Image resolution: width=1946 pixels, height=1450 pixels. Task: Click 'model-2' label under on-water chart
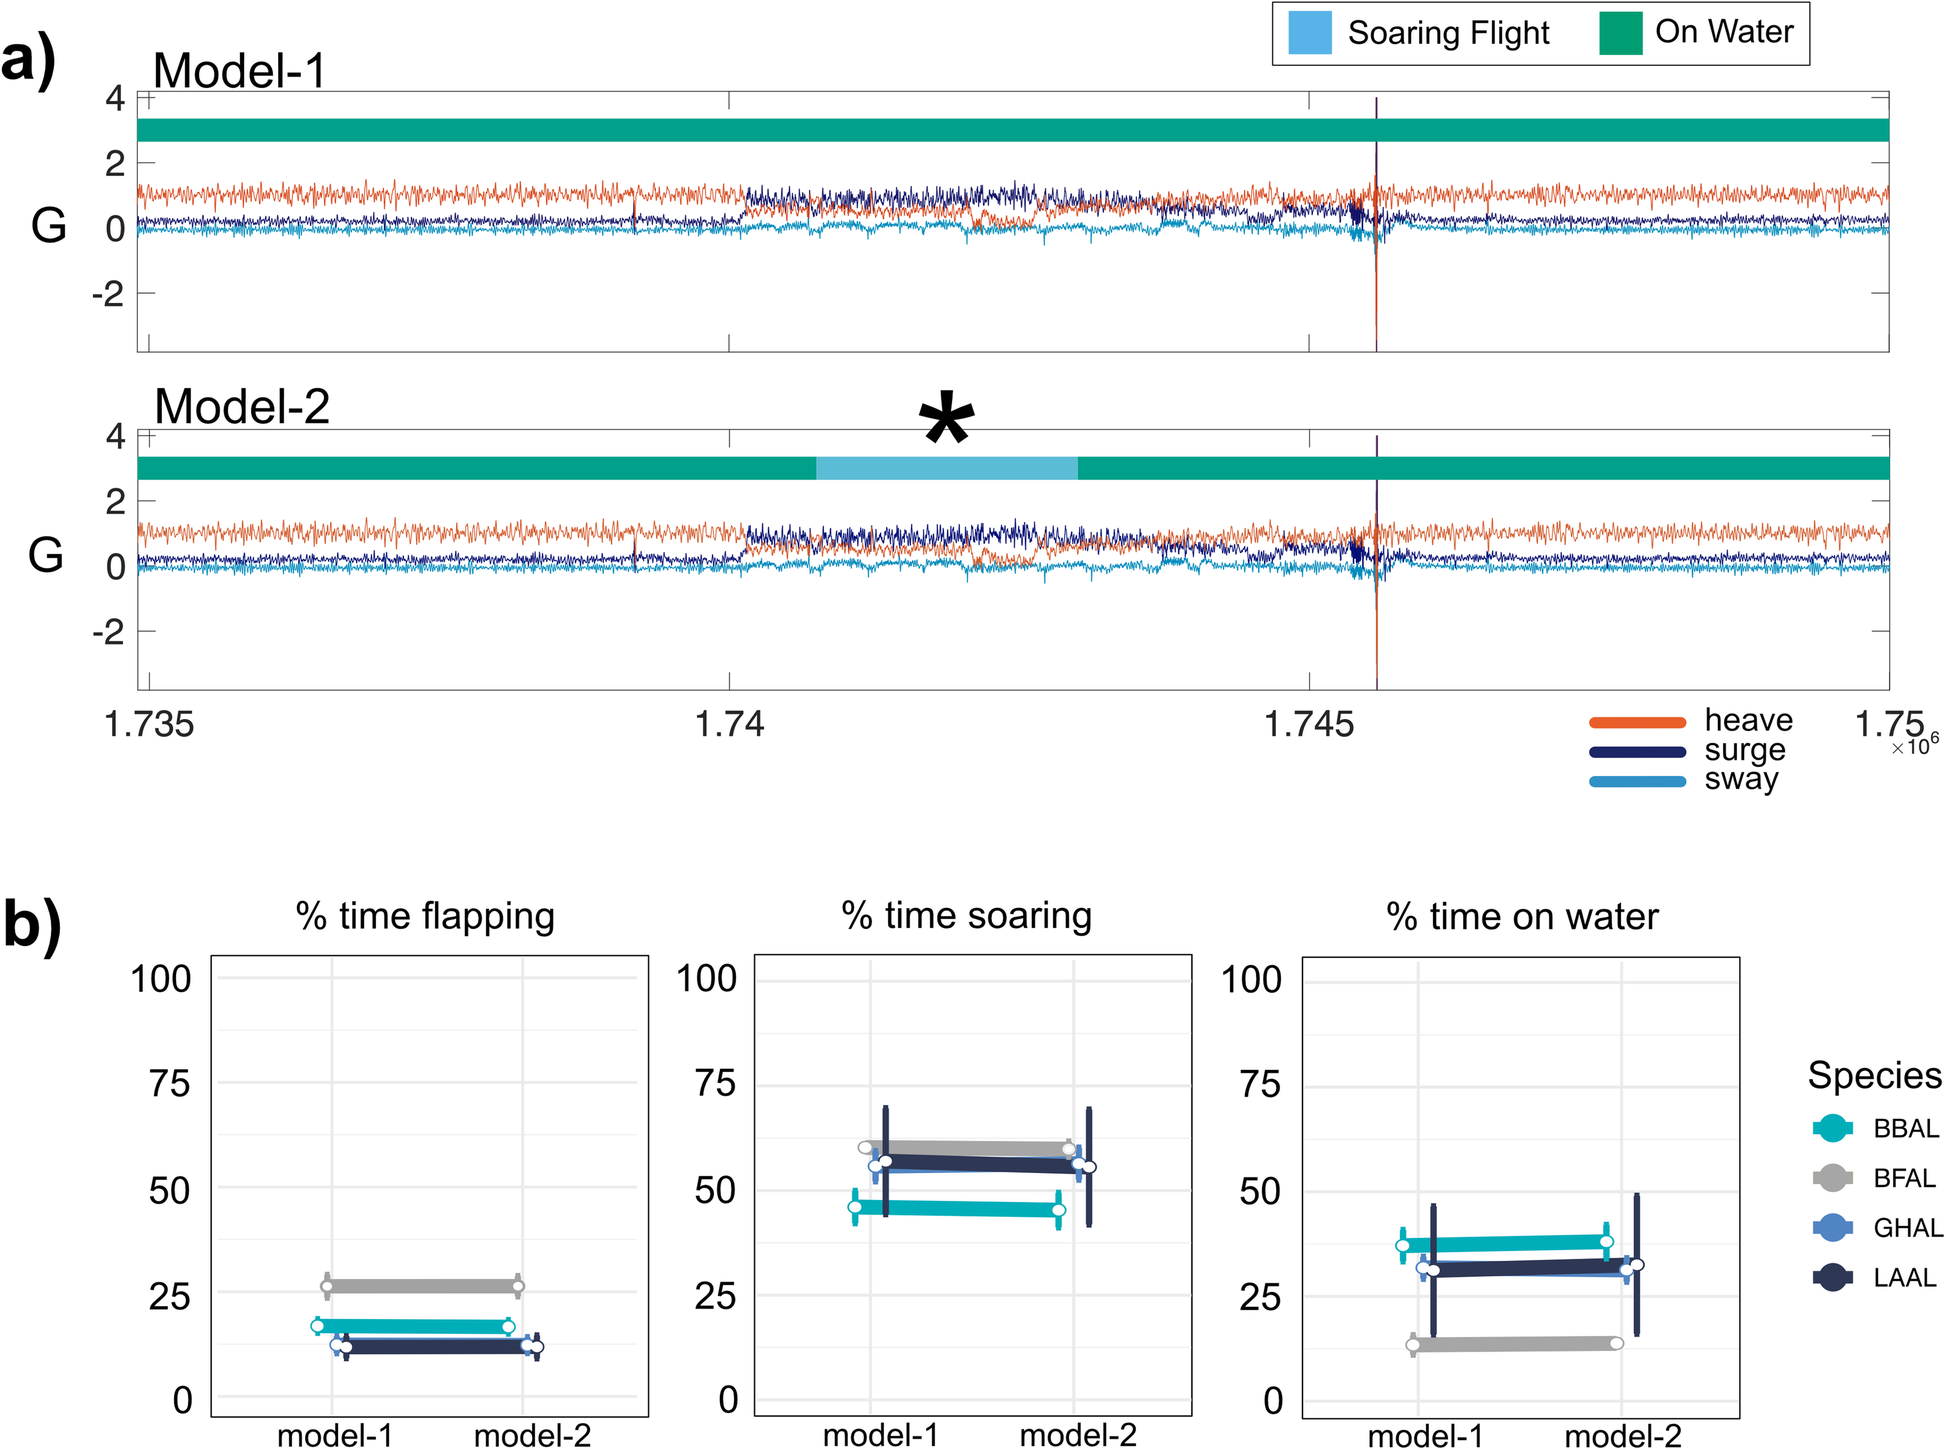[x=1623, y=1437]
